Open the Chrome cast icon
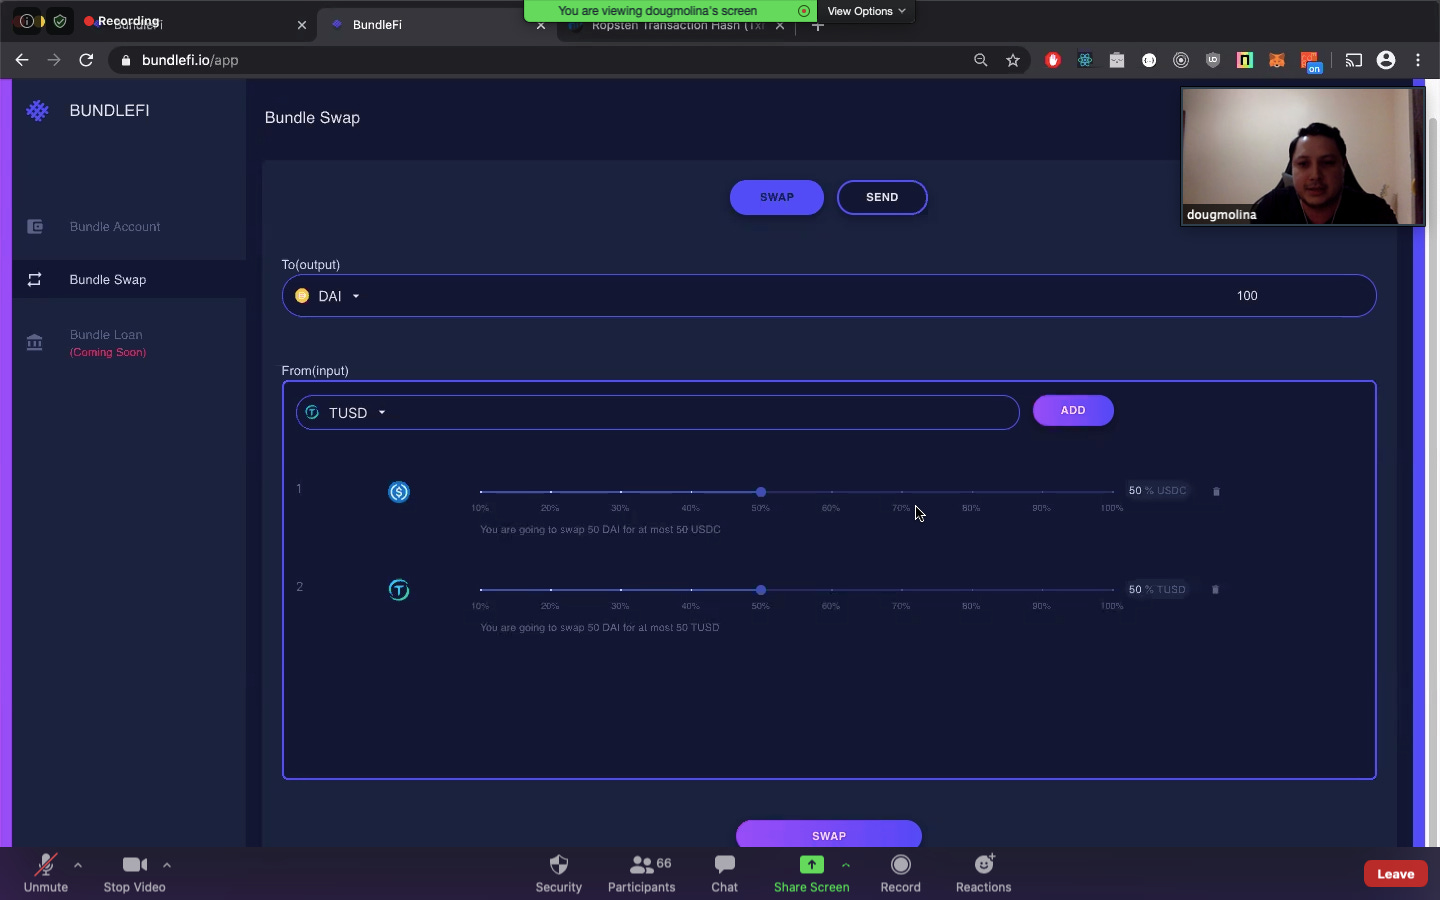The image size is (1440, 900). point(1353,60)
